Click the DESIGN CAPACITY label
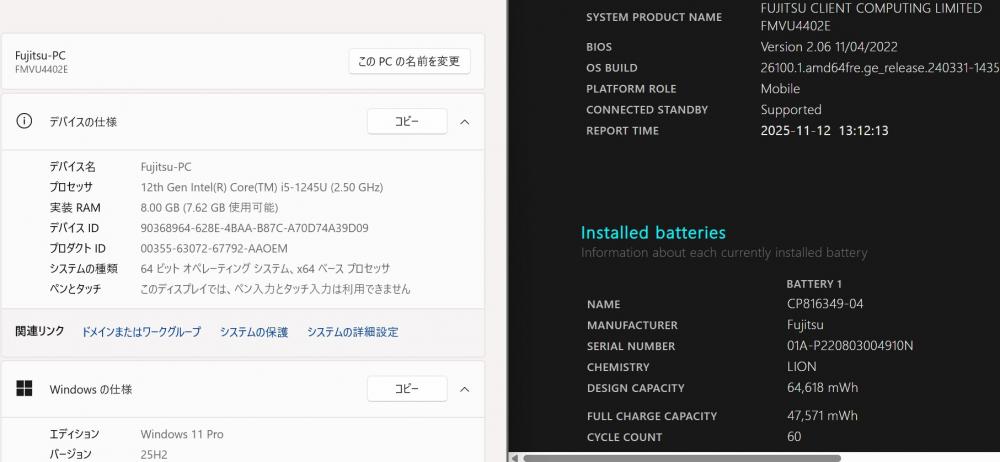Viewport: 1000px width, 462px height. tap(636, 388)
